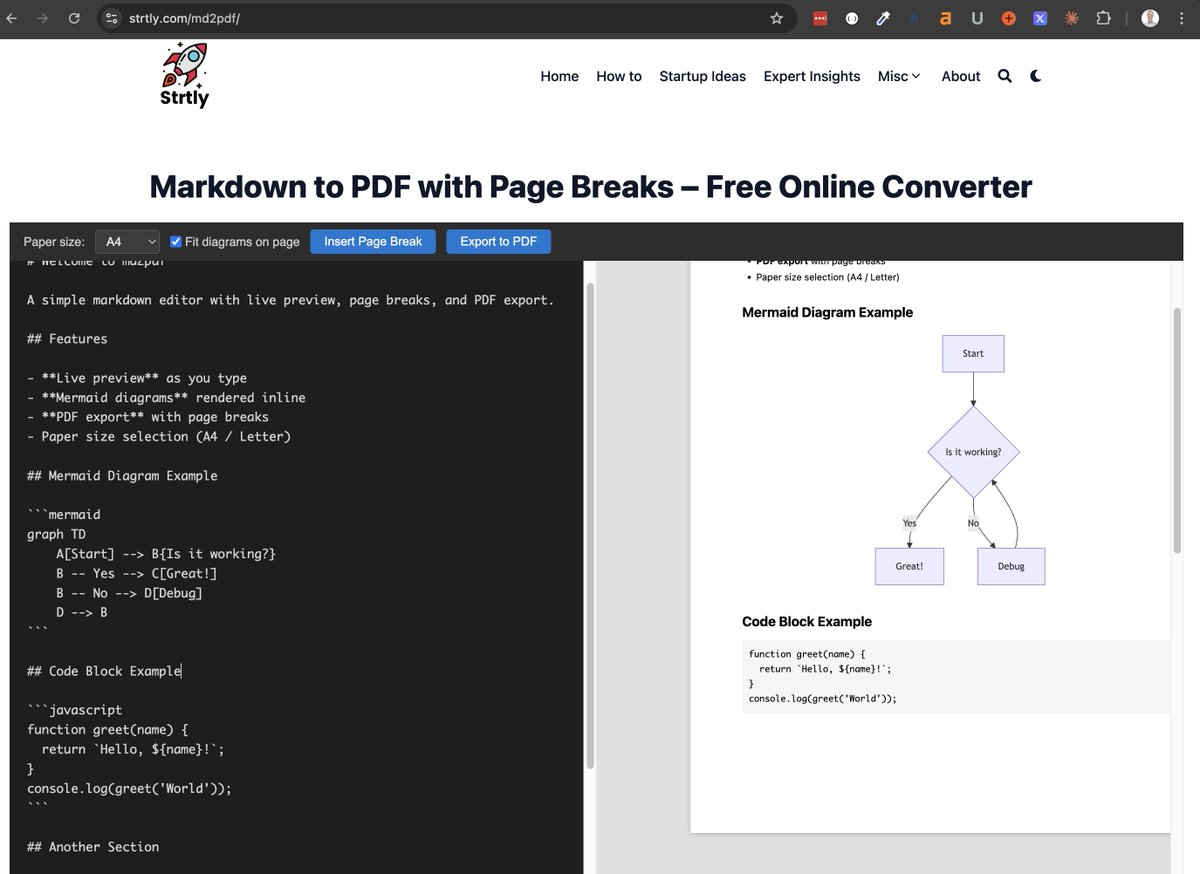The height and width of the screenshot is (874, 1200).
Task: Click the browser back arrow
Action: pos(12,18)
